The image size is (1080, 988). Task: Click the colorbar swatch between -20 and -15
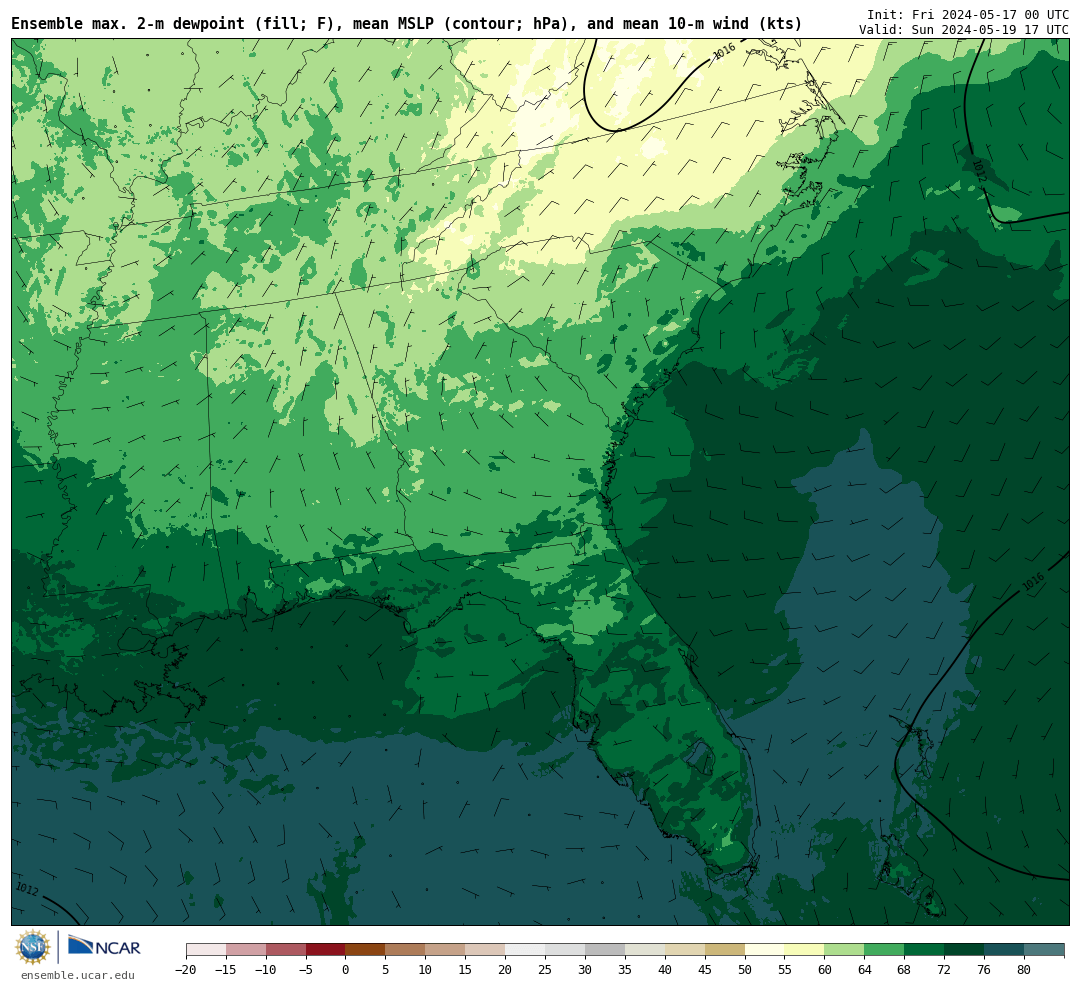coord(206,950)
